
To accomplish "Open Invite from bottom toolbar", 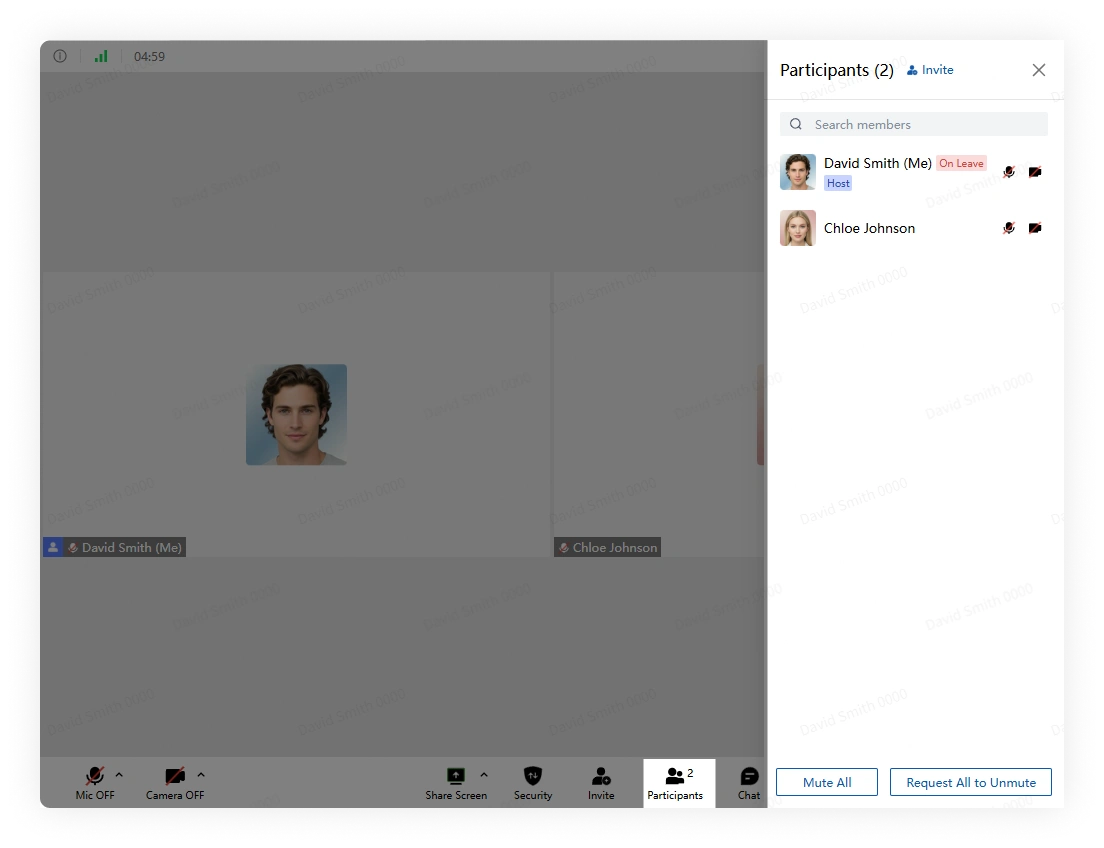I will click(601, 783).
